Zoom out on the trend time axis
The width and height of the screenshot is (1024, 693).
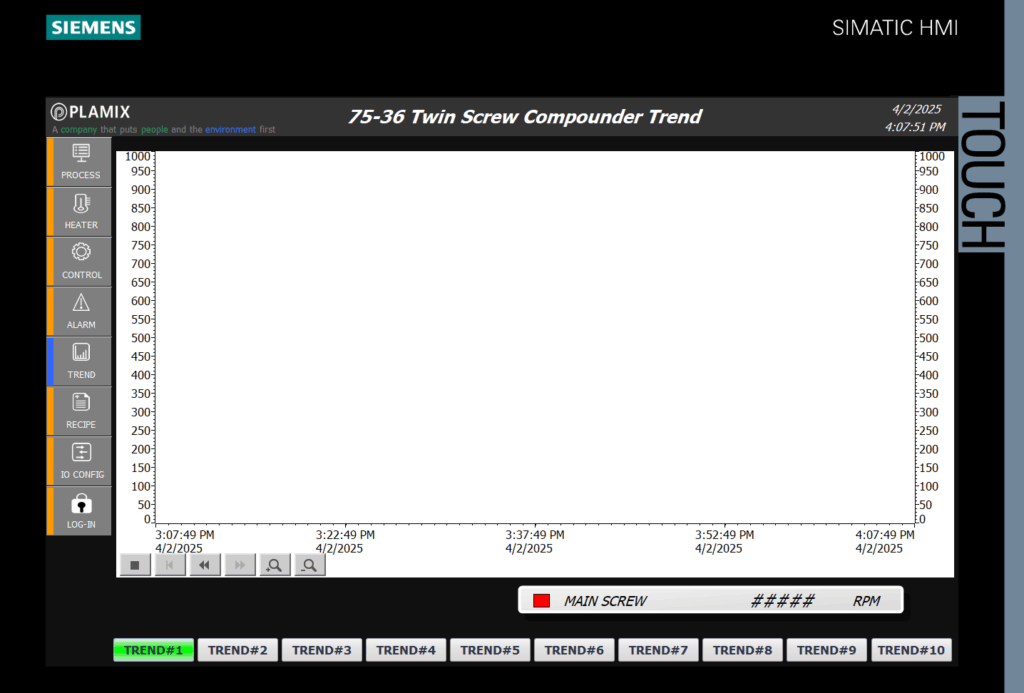tap(309, 566)
